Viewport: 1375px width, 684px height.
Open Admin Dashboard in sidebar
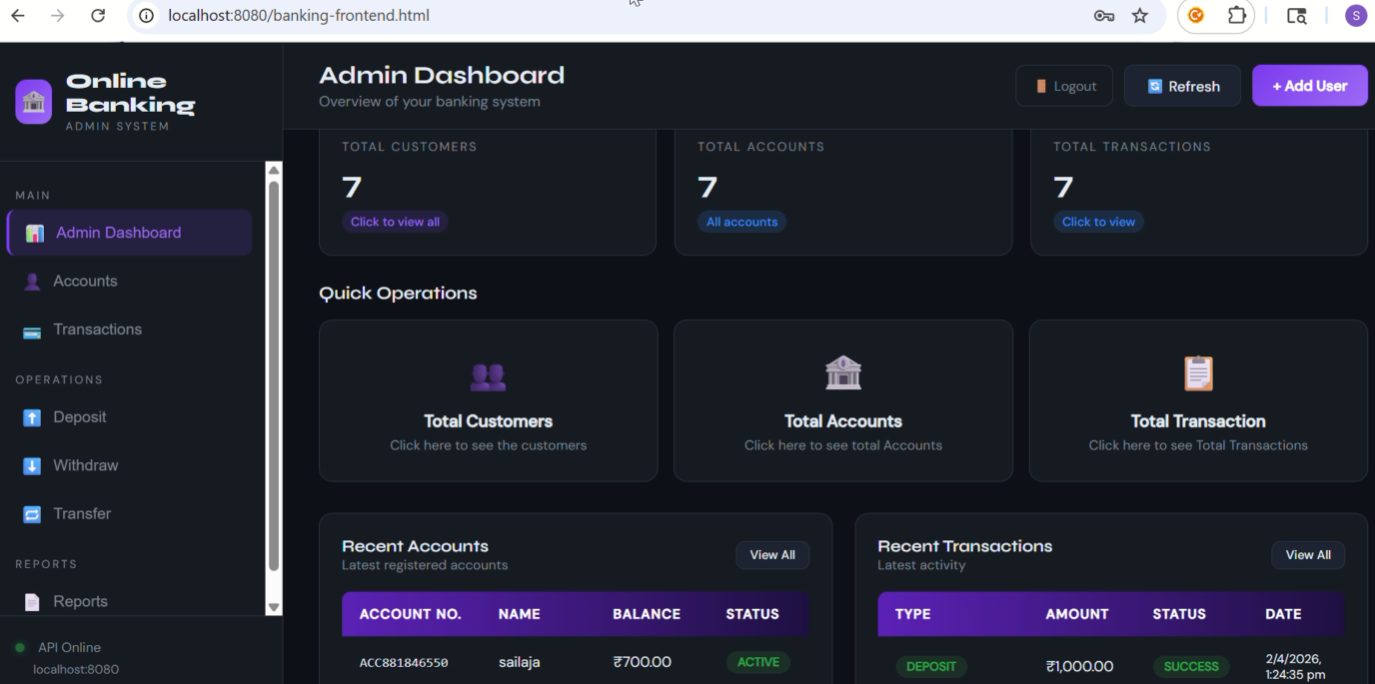pos(129,233)
